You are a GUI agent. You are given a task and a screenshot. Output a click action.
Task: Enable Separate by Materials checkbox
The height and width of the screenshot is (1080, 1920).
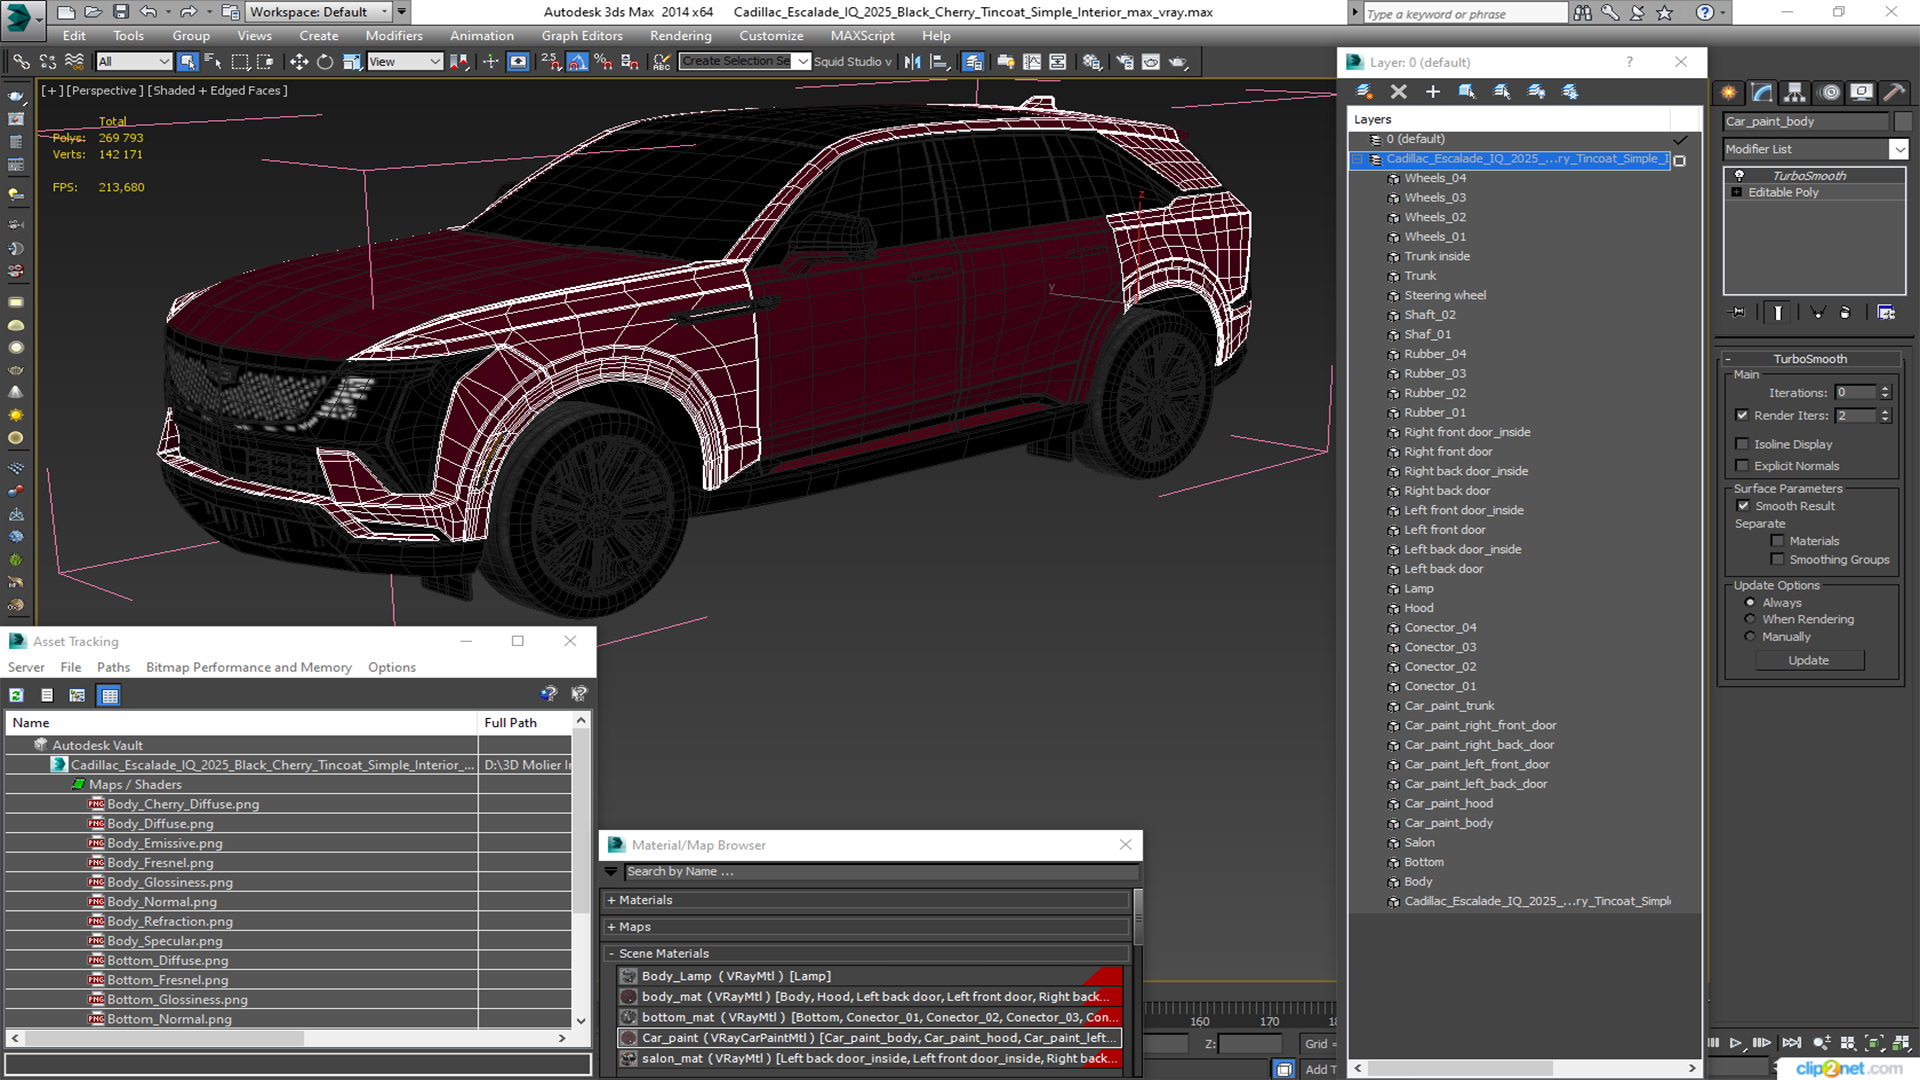click(1777, 541)
